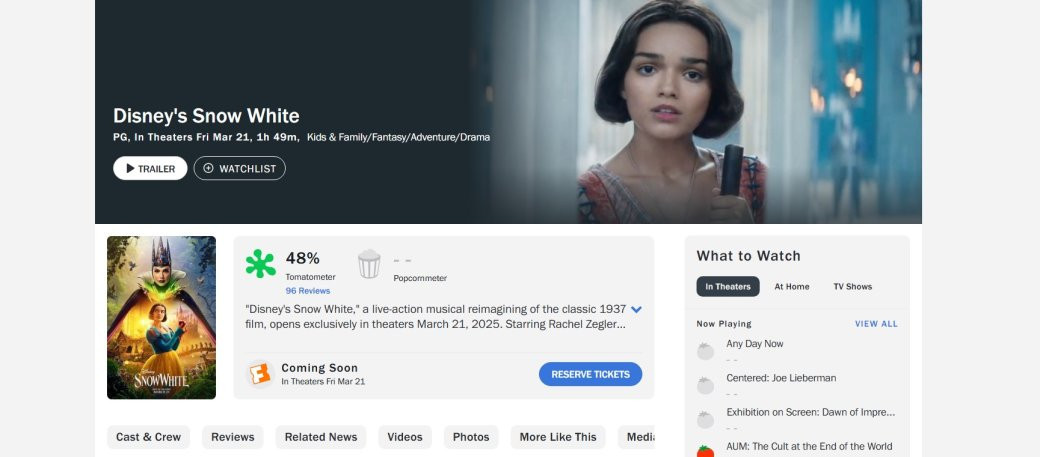Open View All now playing list
The height and width of the screenshot is (457, 1040).
pos(875,324)
